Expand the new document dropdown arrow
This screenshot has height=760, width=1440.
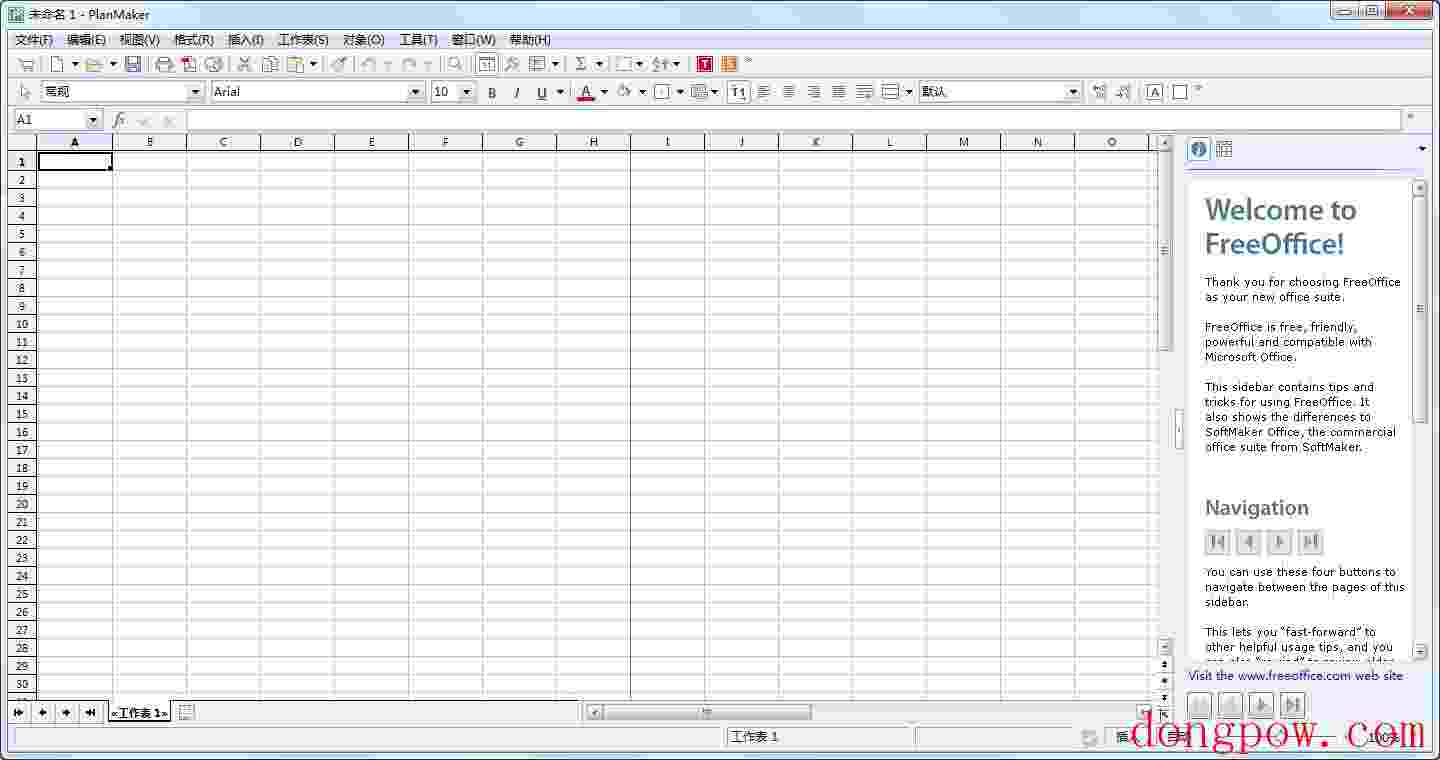pos(75,64)
